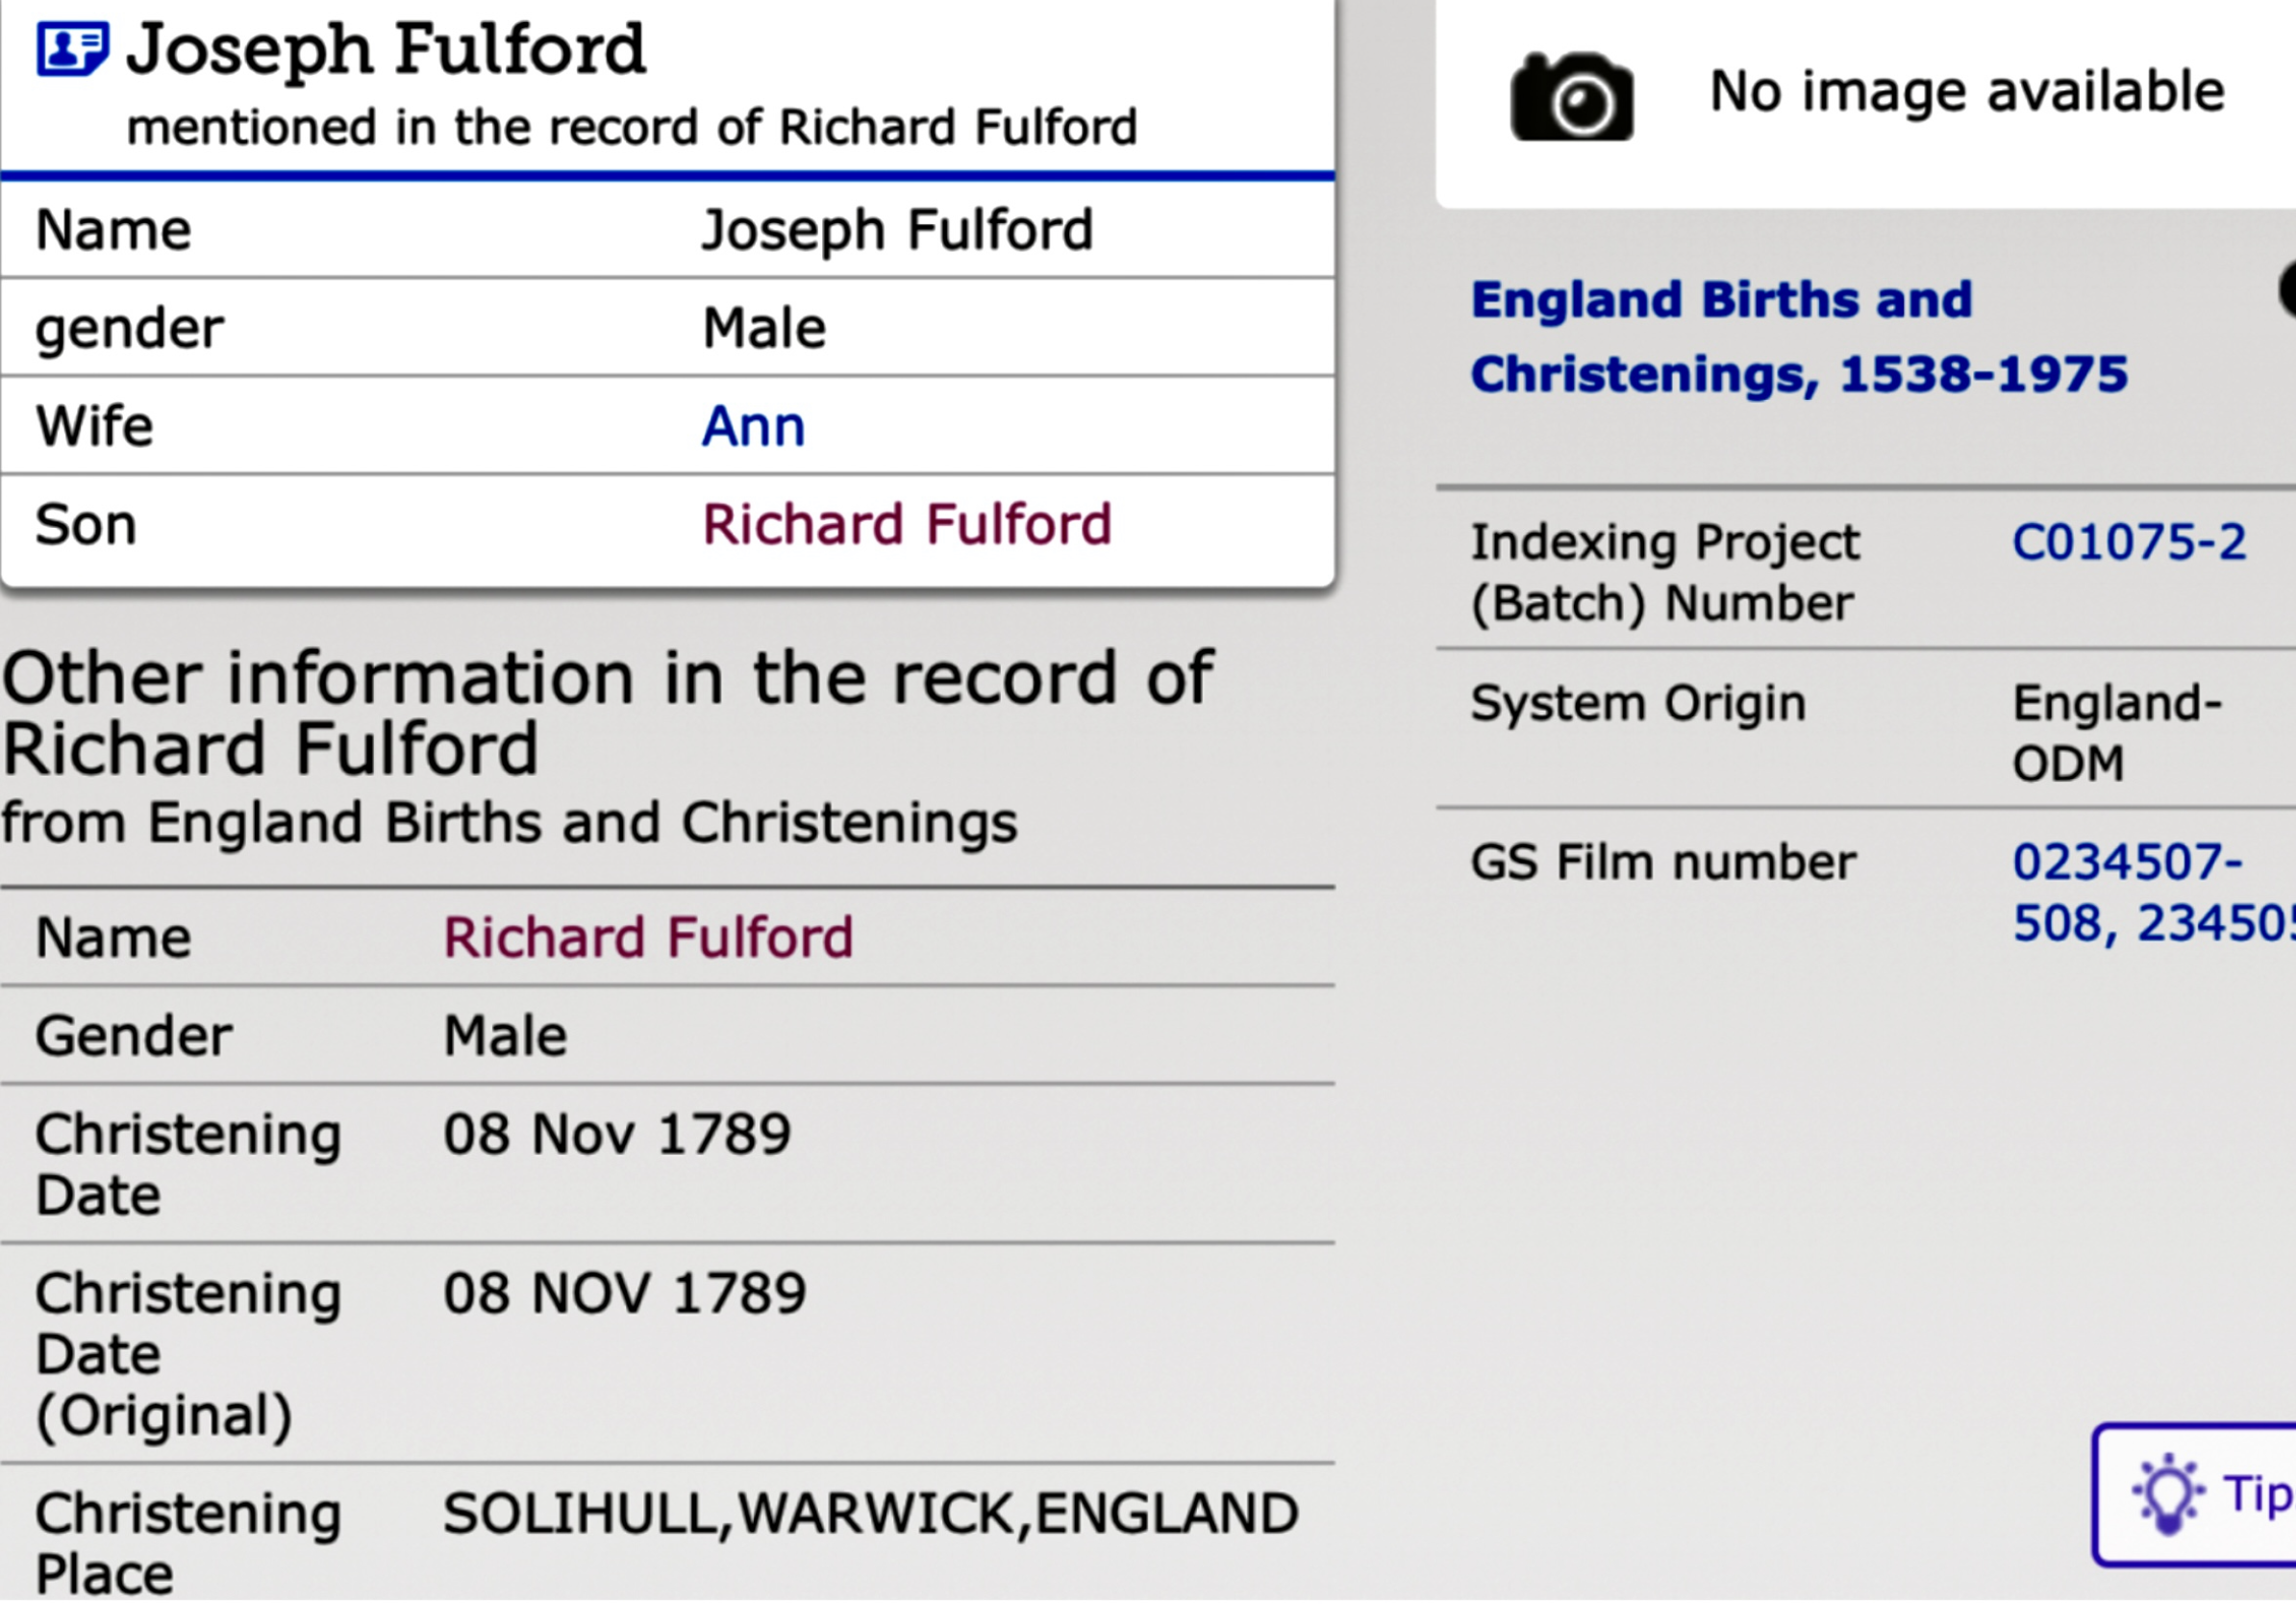Click the black circle icon beside collection title
Screen dimensions: 2296x1604
[2286, 290]
